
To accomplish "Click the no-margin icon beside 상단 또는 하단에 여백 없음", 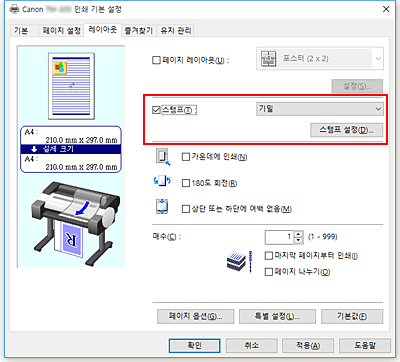I will point(162,207).
